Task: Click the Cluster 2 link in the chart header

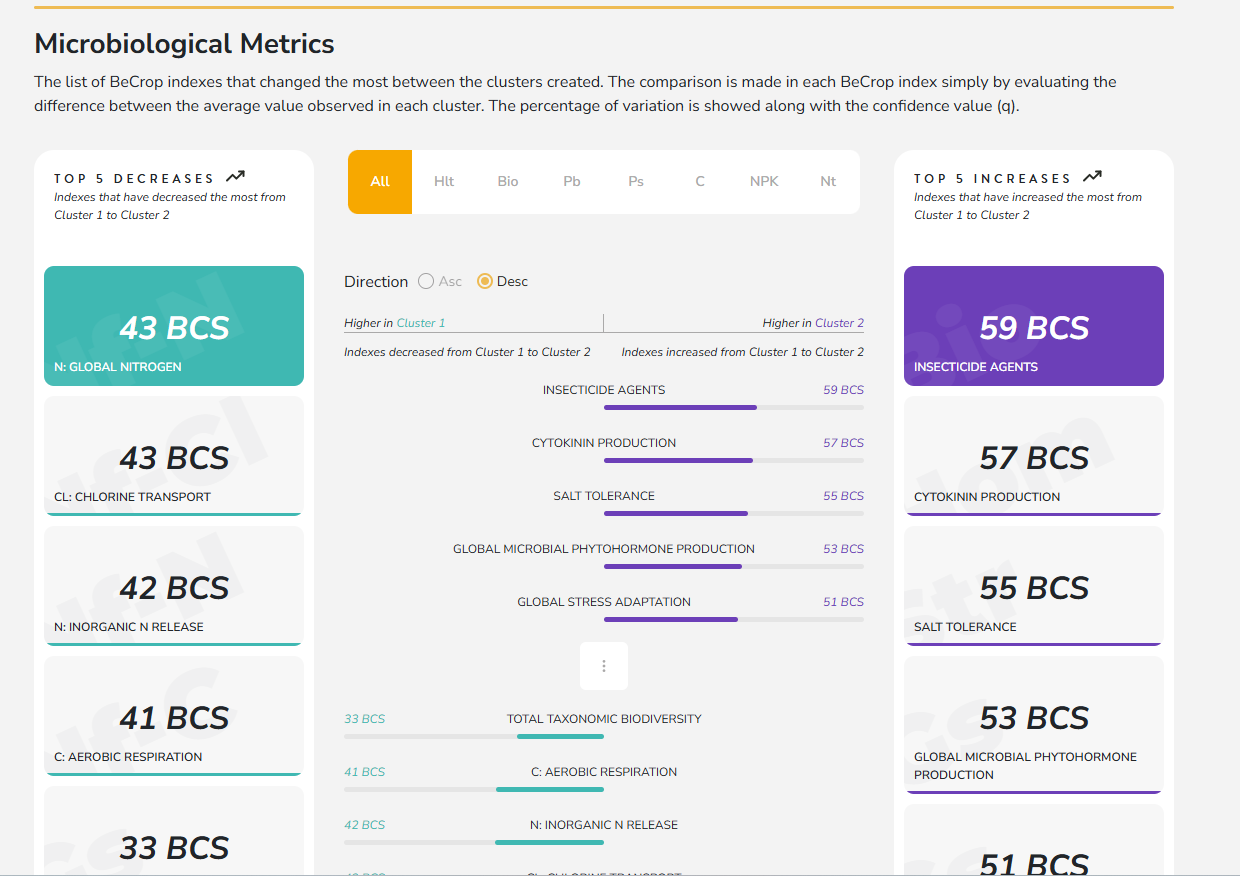Action: click(x=839, y=323)
